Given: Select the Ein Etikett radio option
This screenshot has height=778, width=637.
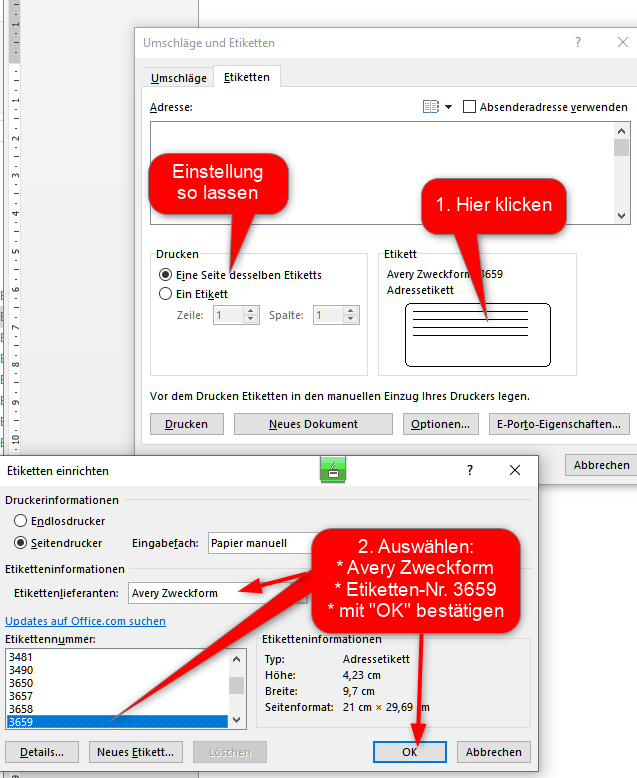Looking at the screenshot, I should (165, 294).
